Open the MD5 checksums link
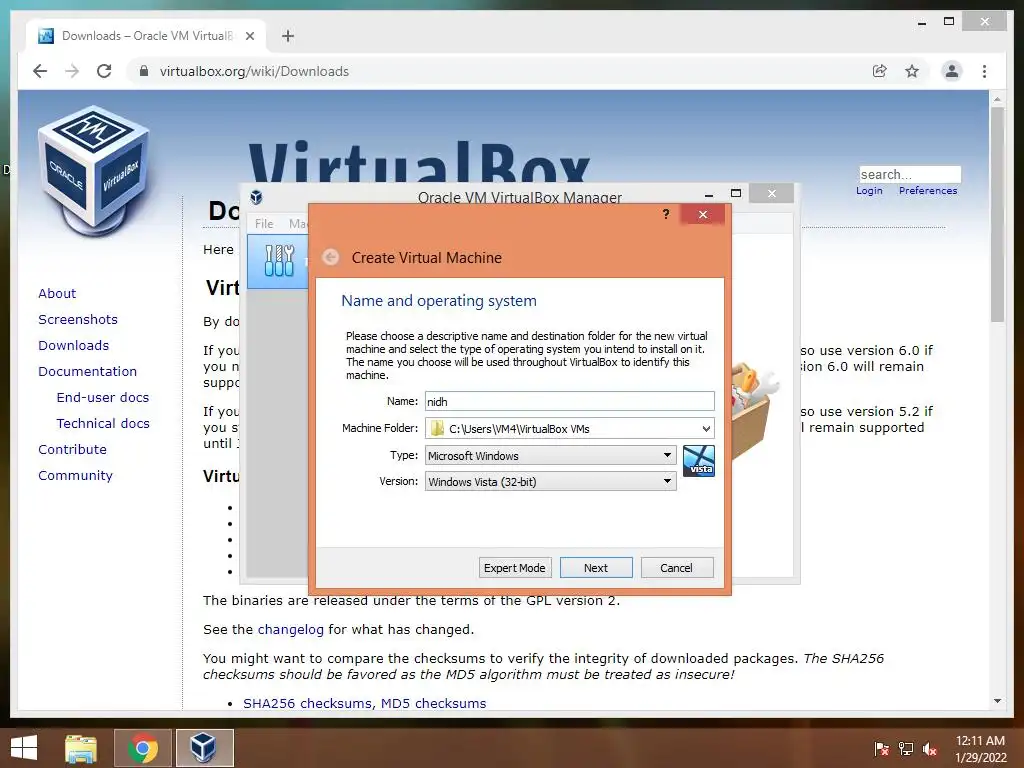1024x768 pixels. 434,703
